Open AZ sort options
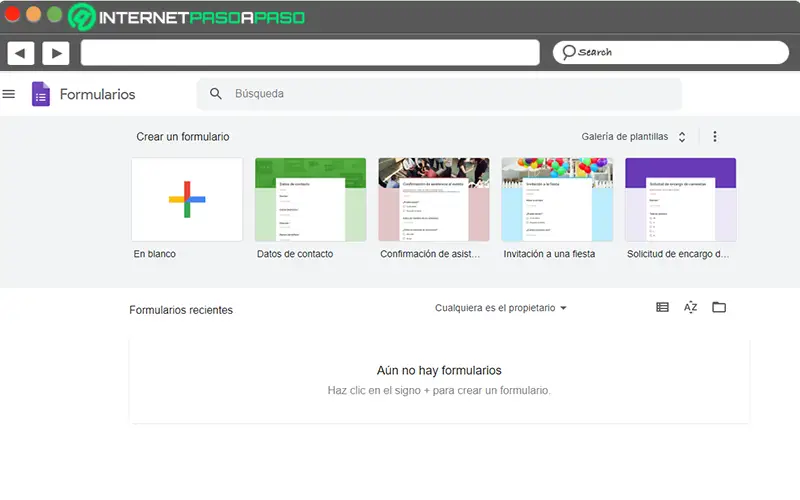 [x=690, y=307]
